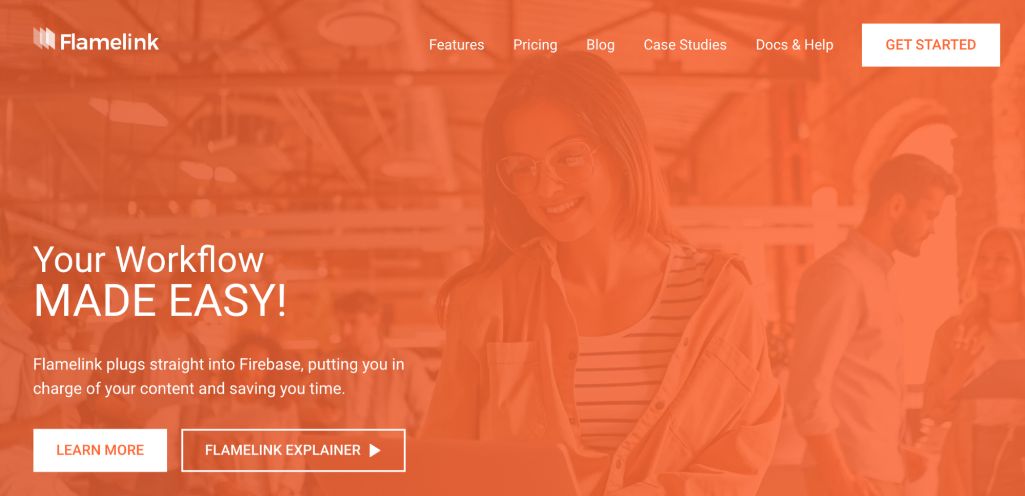The image size is (1025, 496).
Task: Select Case Studies in the navbar
Action: click(684, 45)
